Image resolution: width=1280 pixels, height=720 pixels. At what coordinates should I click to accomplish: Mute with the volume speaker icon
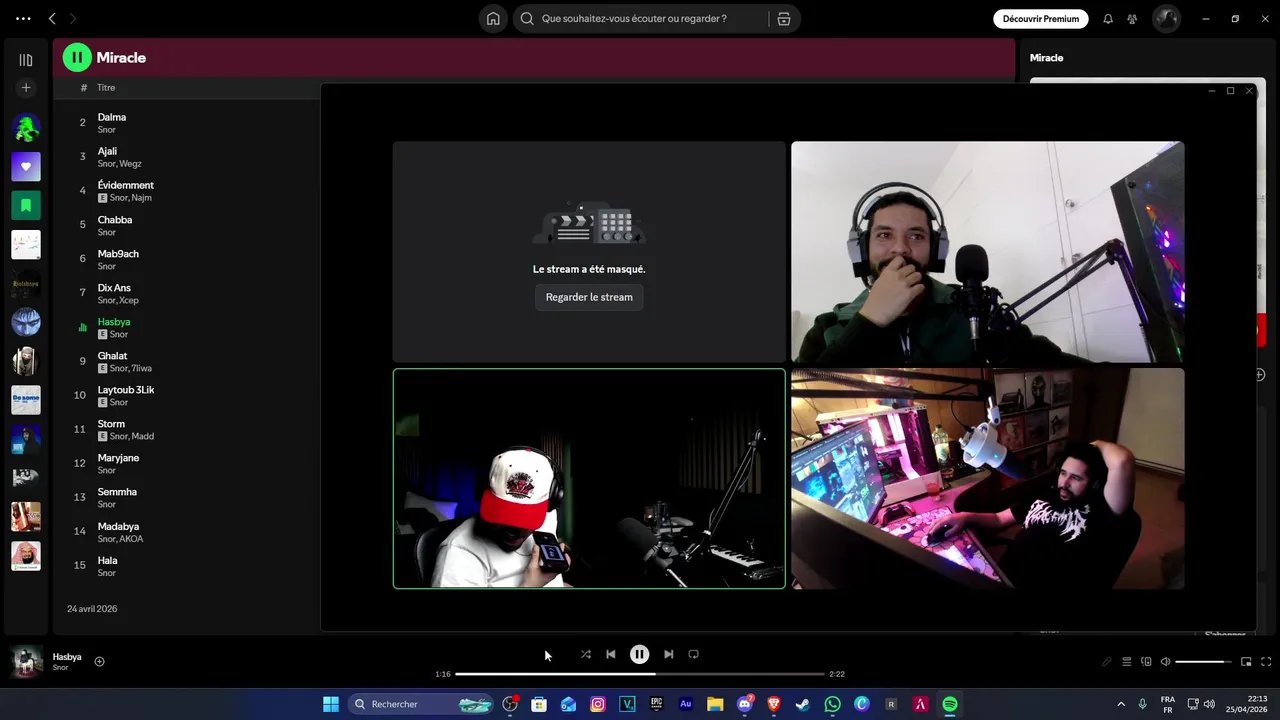1165,661
